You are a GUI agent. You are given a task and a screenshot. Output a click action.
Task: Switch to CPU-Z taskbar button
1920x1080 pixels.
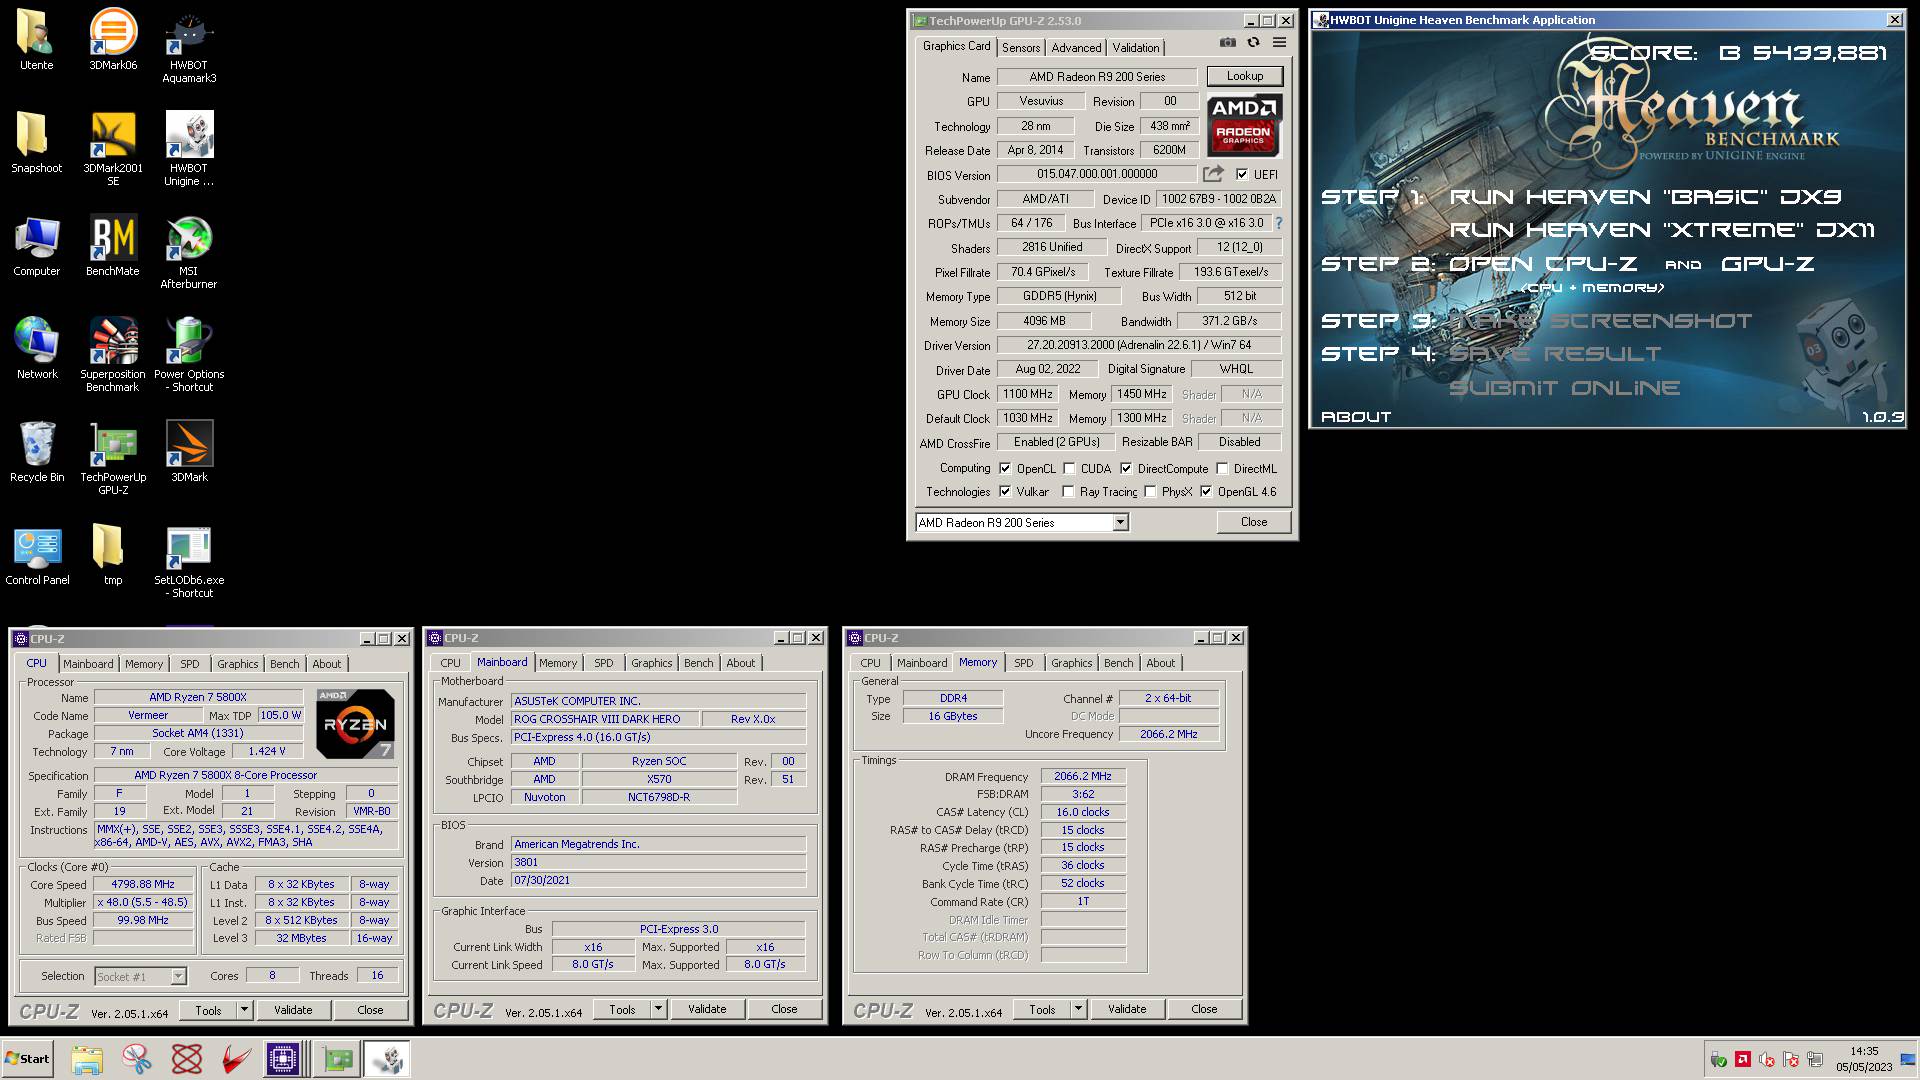point(283,1059)
